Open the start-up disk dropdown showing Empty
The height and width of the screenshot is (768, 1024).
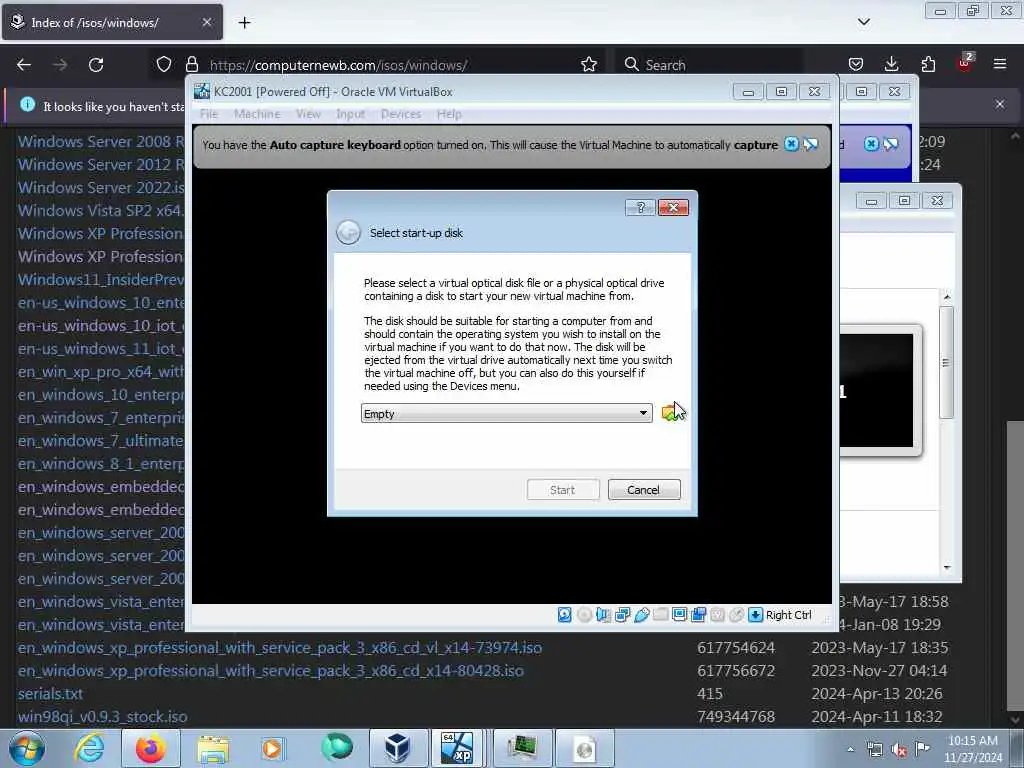coord(506,413)
